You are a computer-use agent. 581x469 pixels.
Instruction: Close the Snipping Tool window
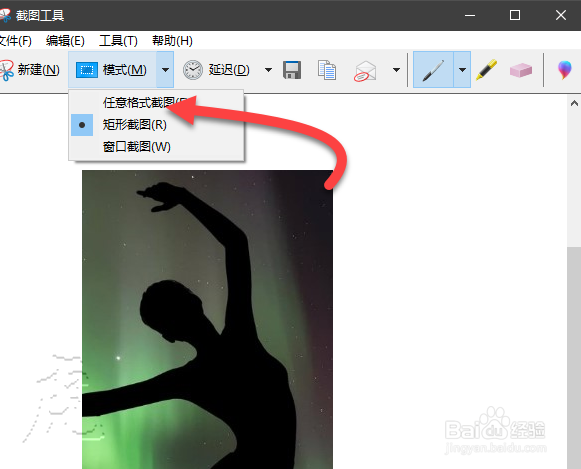click(x=561, y=15)
